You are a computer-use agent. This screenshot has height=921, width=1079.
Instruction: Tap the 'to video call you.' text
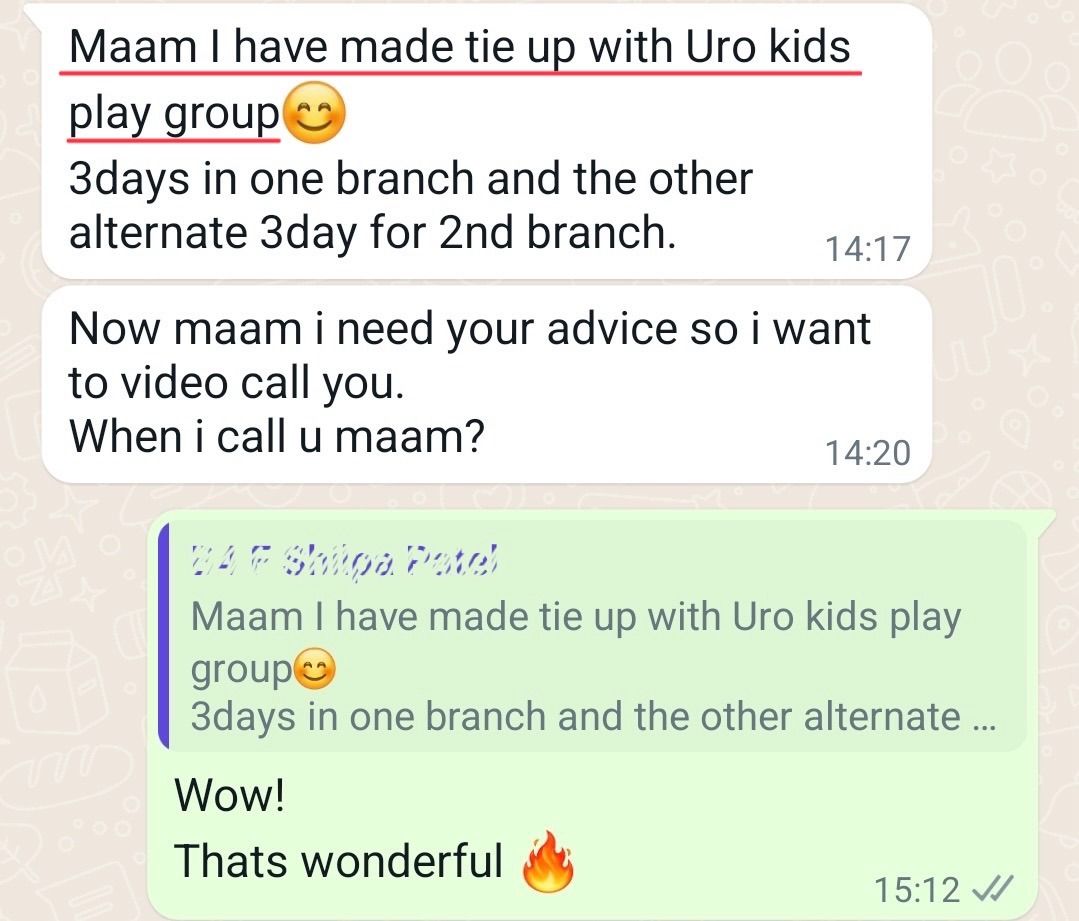[236, 383]
